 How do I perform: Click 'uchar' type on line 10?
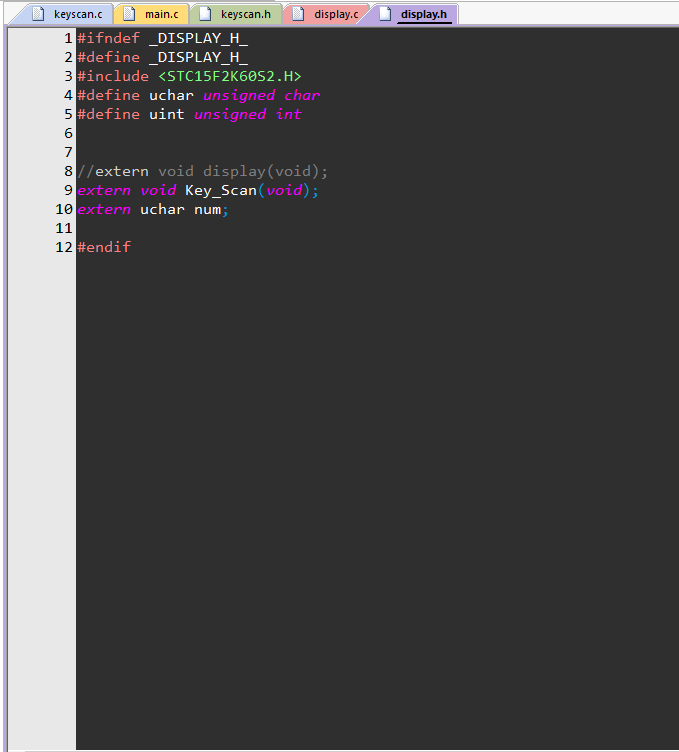tap(162, 210)
